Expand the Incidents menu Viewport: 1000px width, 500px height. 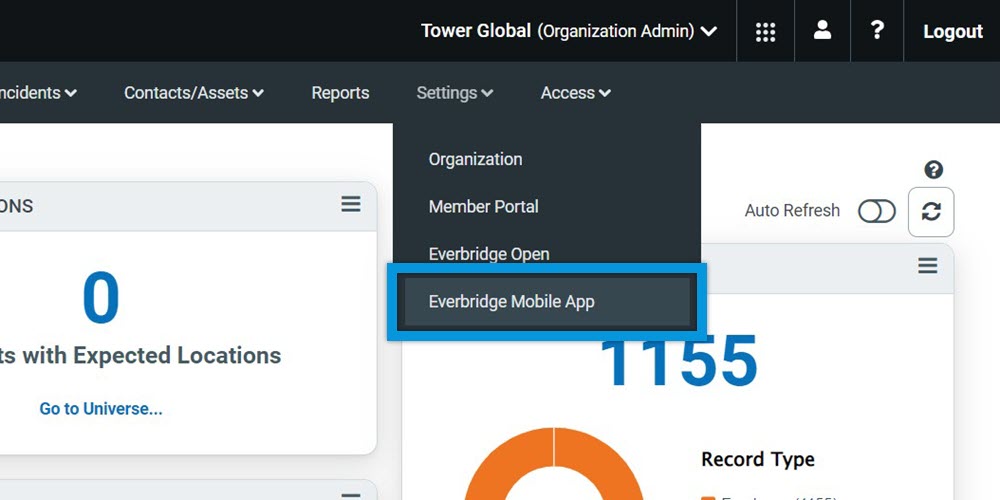click(x=37, y=92)
